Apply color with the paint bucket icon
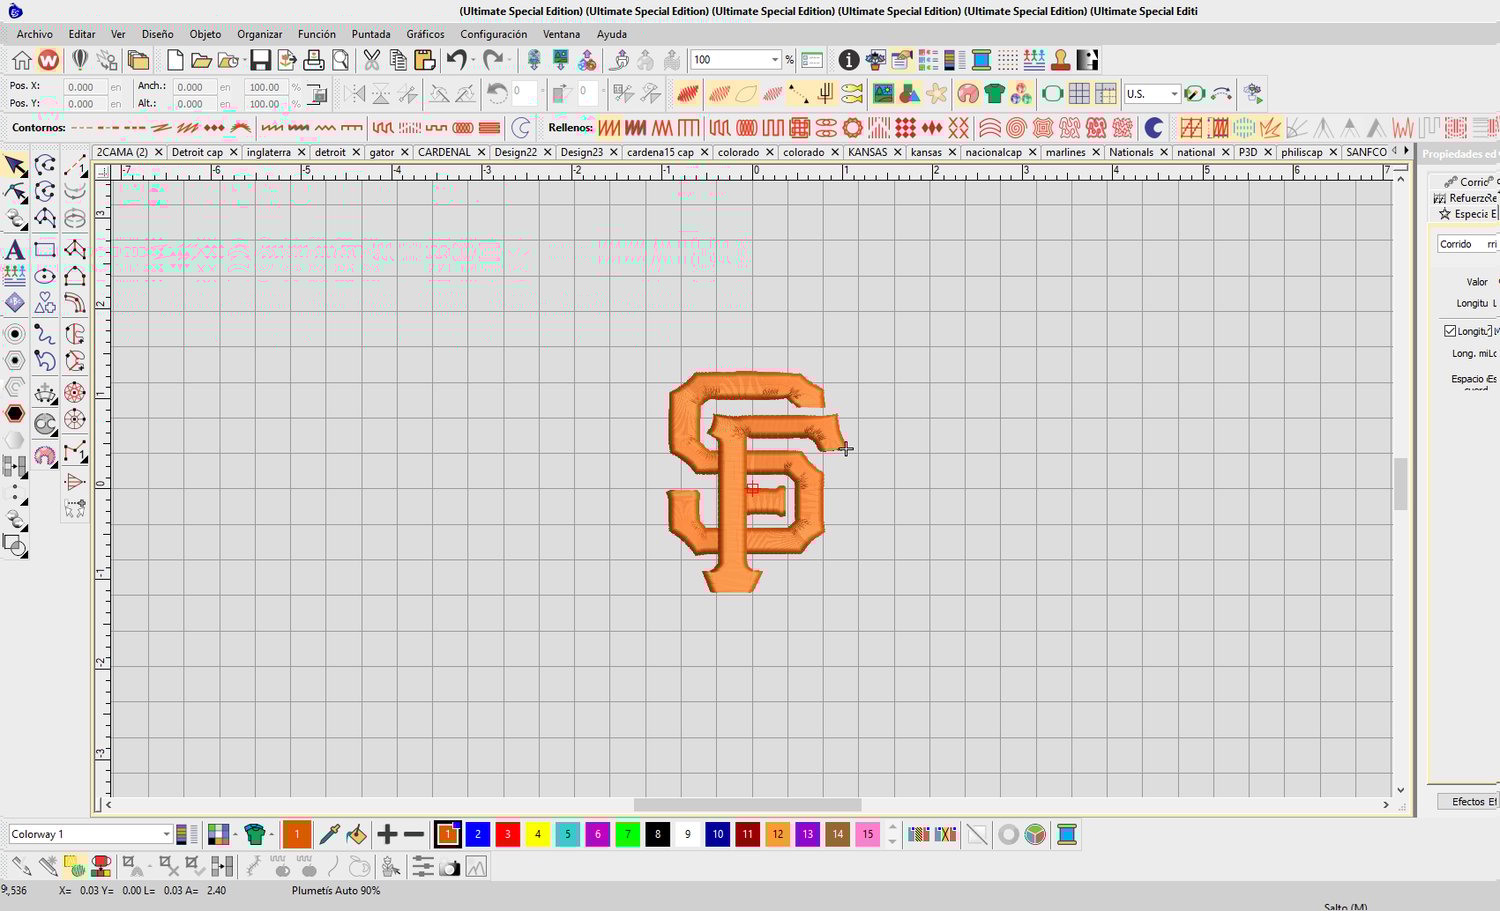Image resolution: width=1500 pixels, height=911 pixels. point(355,834)
